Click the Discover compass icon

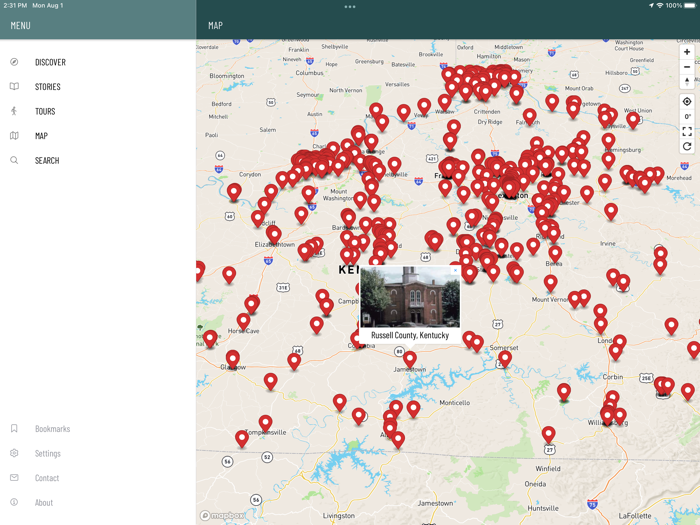coord(14,62)
